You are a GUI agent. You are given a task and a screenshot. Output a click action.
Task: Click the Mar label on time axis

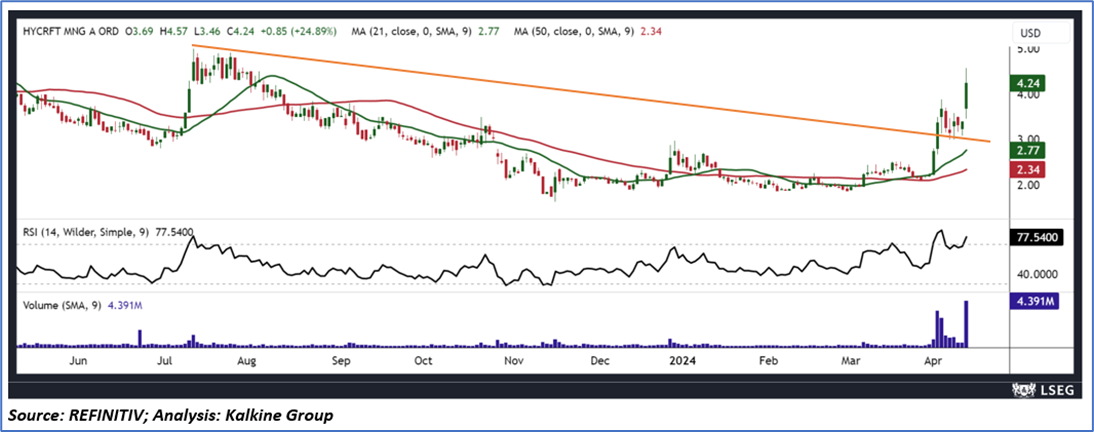[x=850, y=361]
